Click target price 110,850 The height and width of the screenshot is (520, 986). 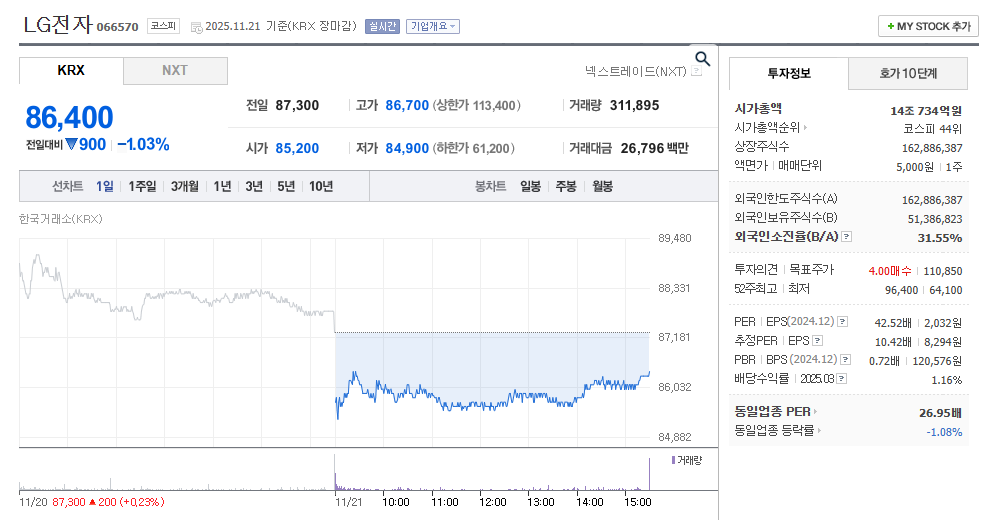click(x=943, y=271)
